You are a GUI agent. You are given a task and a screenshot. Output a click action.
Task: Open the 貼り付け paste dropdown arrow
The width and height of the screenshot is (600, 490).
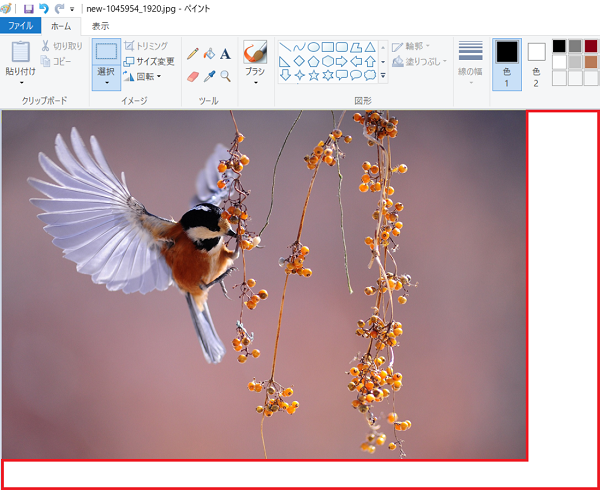21,83
